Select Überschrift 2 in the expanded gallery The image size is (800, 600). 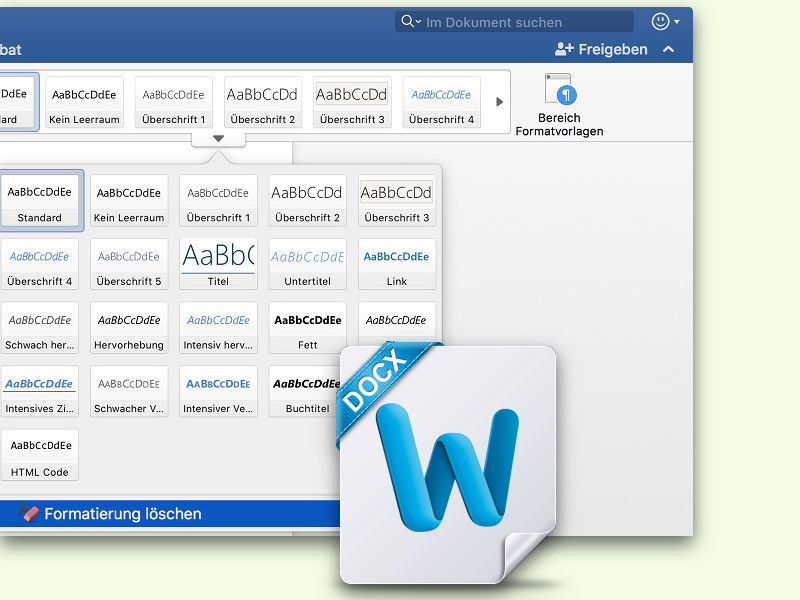coord(308,200)
